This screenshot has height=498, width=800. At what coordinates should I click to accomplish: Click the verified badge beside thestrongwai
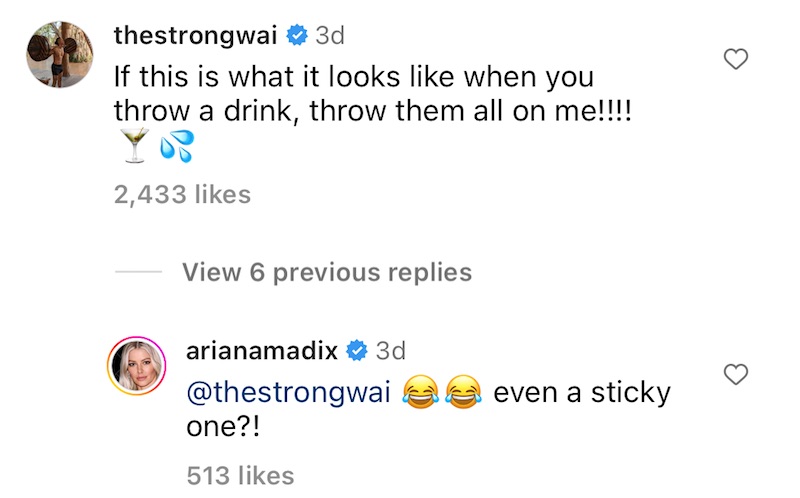[296, 36]
